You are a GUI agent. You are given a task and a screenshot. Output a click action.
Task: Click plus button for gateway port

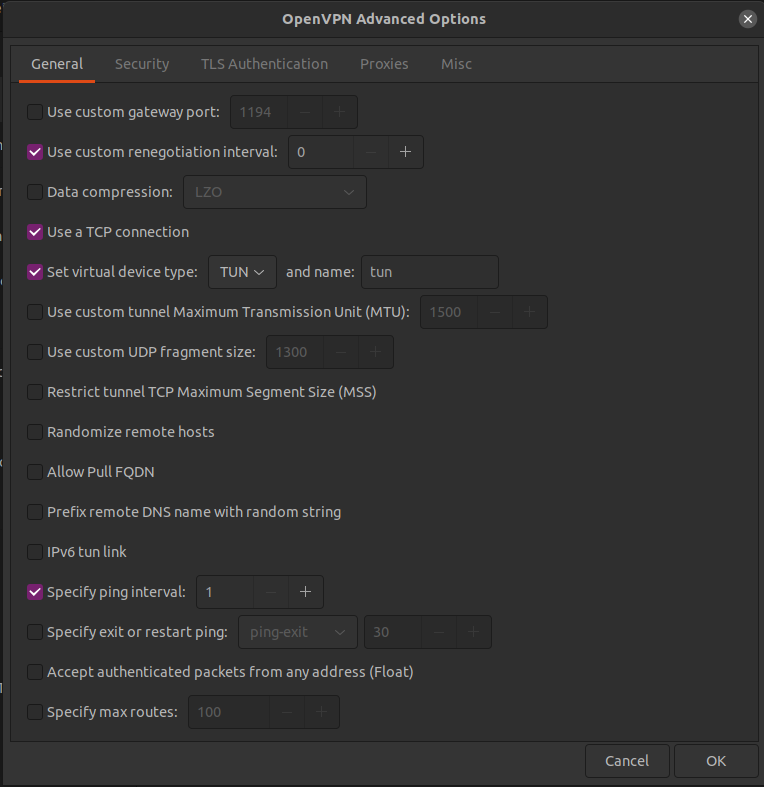point(340,112)
